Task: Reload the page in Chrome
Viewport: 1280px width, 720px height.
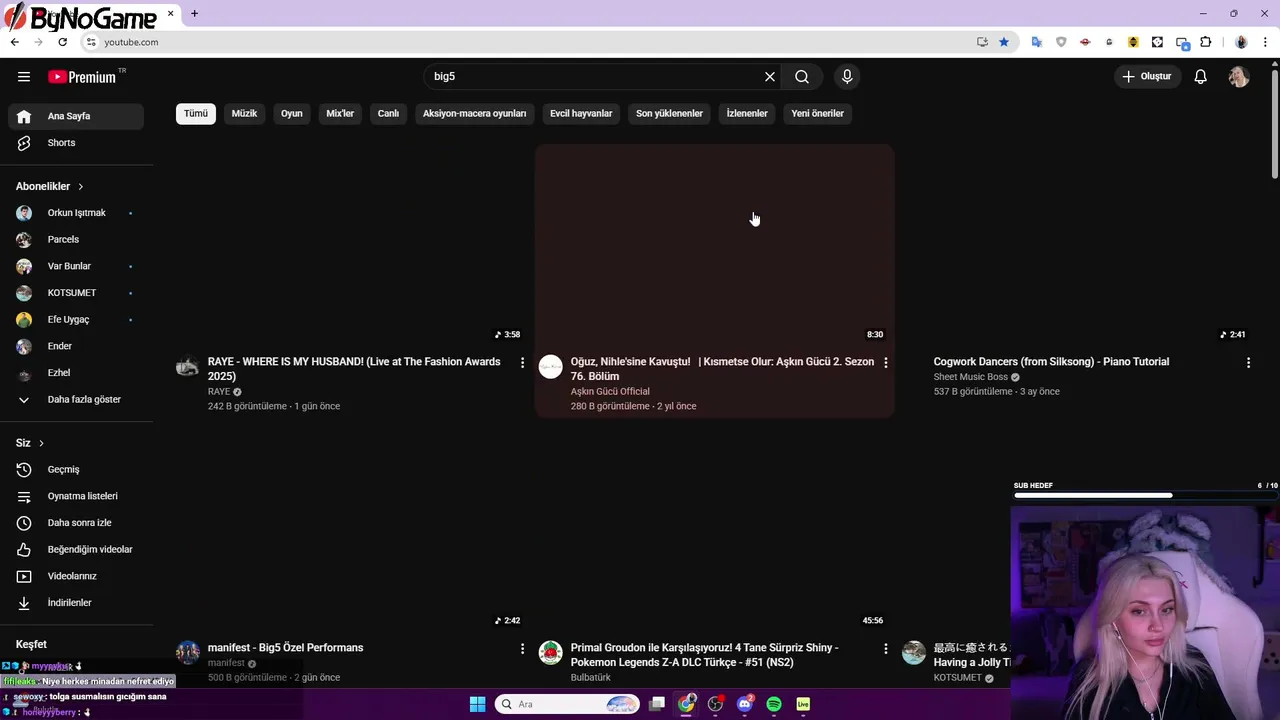Action: pos(62,42)
